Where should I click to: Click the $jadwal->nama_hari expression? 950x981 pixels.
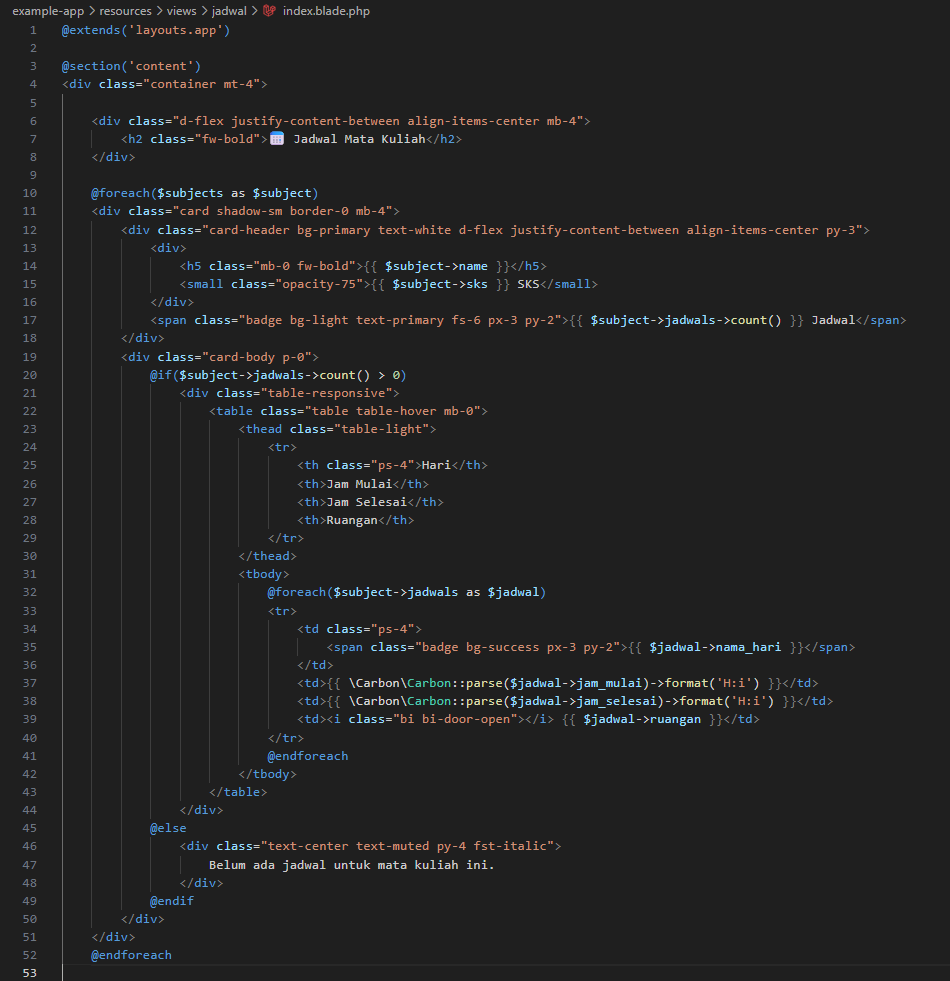(715, 648)
